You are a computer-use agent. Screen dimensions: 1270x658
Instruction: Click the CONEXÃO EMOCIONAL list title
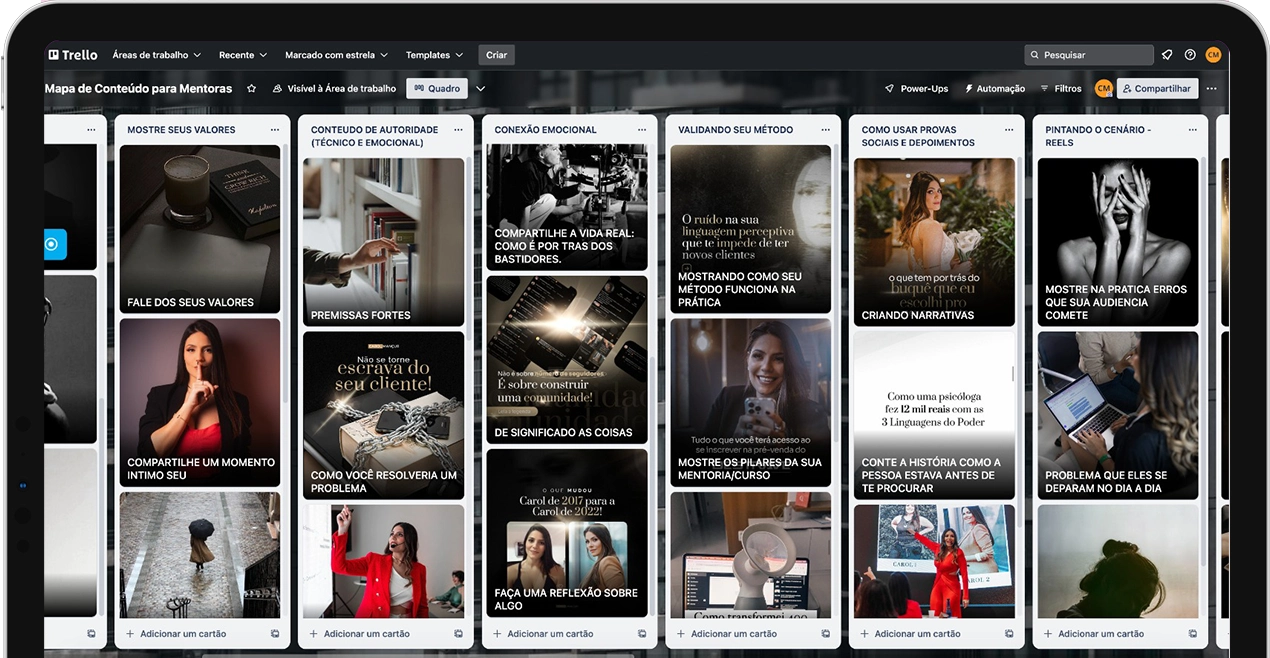pyautogui.click(x=545, y=130)
